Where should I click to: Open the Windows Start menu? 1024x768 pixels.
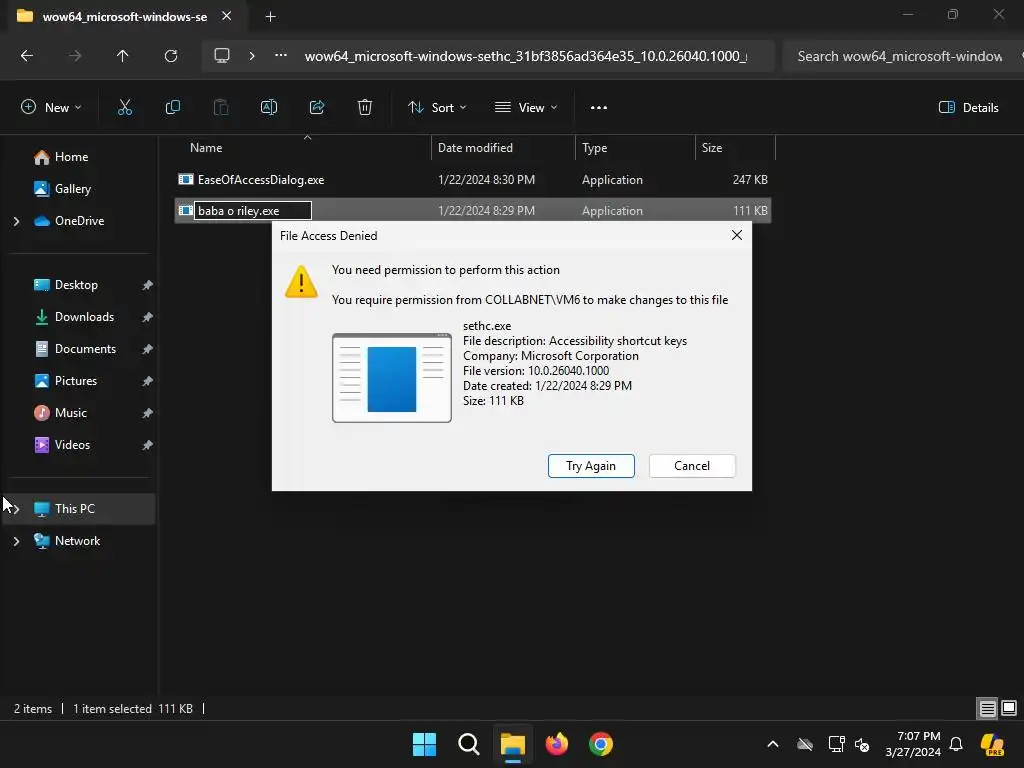pos(424,744)
